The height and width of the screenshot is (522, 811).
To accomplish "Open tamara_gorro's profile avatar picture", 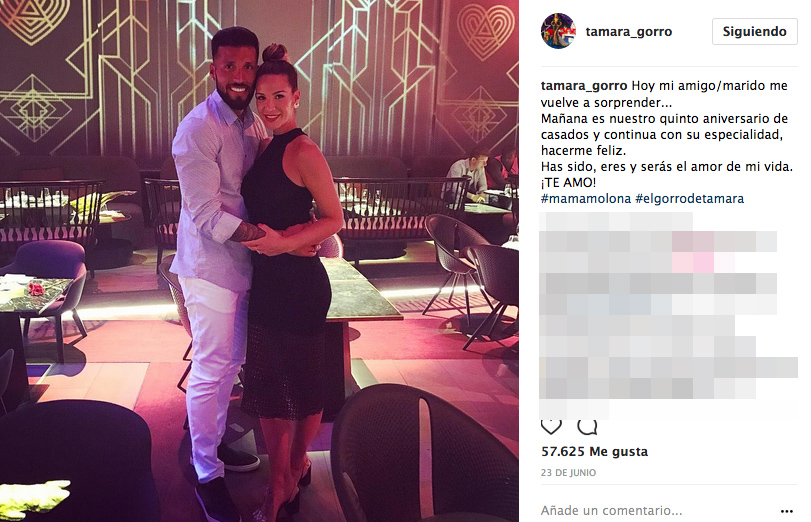I will click(558, 31).
